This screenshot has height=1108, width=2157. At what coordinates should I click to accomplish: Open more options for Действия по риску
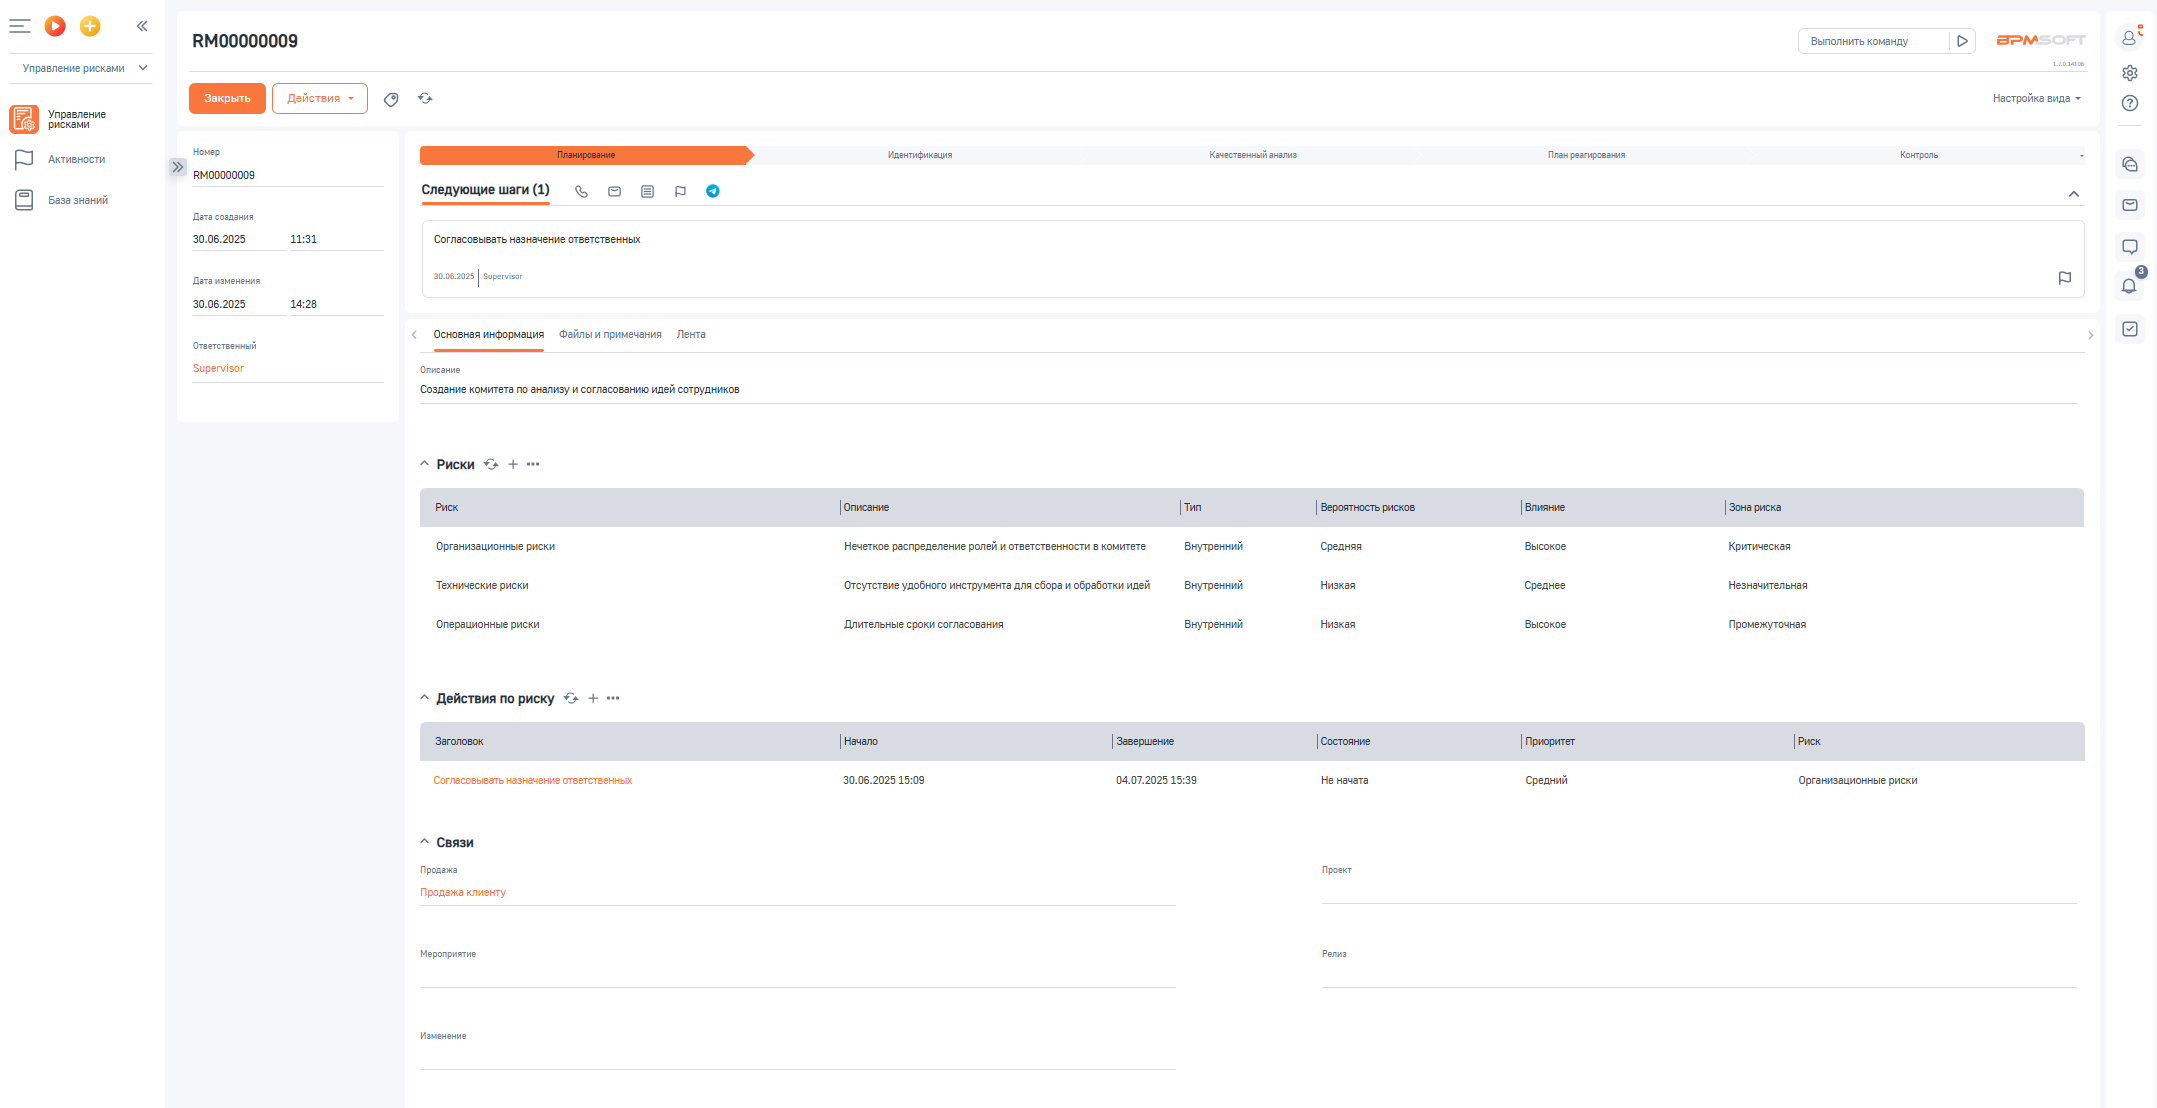tap(613, 698)
